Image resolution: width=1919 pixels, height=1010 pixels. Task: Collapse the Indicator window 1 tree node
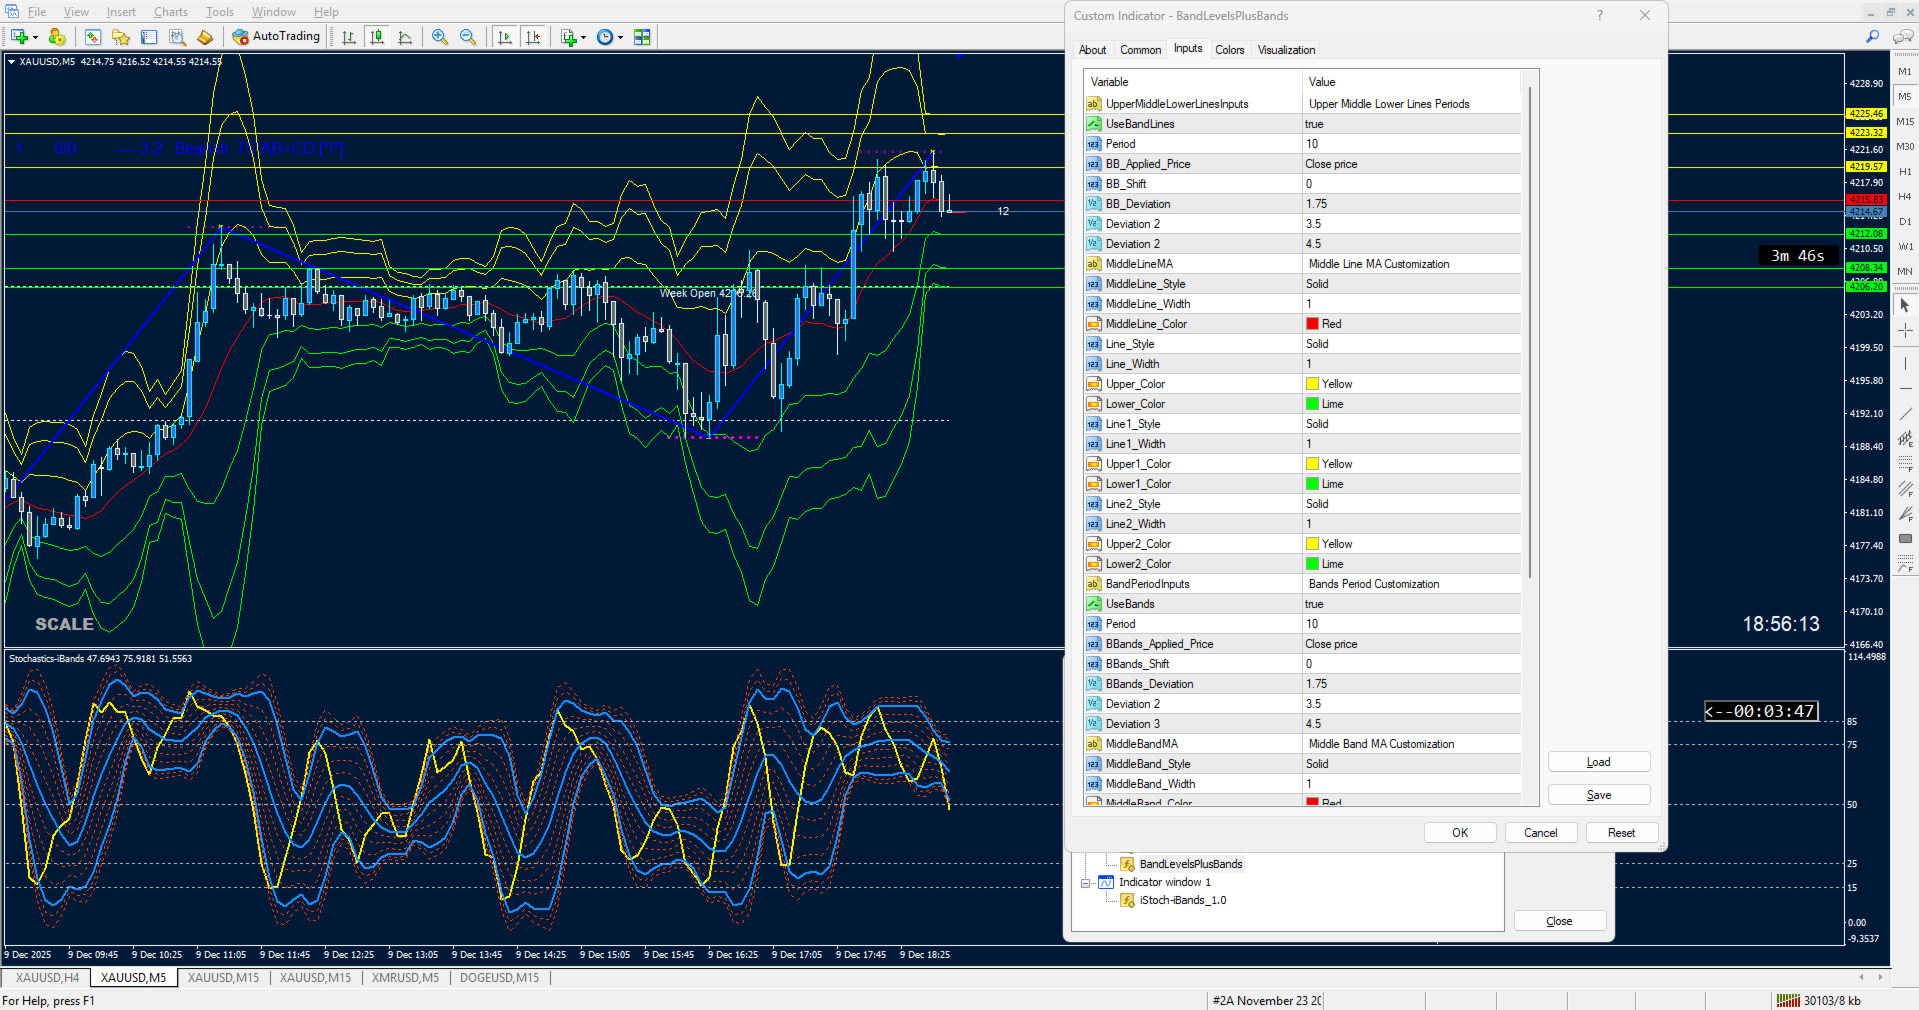[1086, 883]
